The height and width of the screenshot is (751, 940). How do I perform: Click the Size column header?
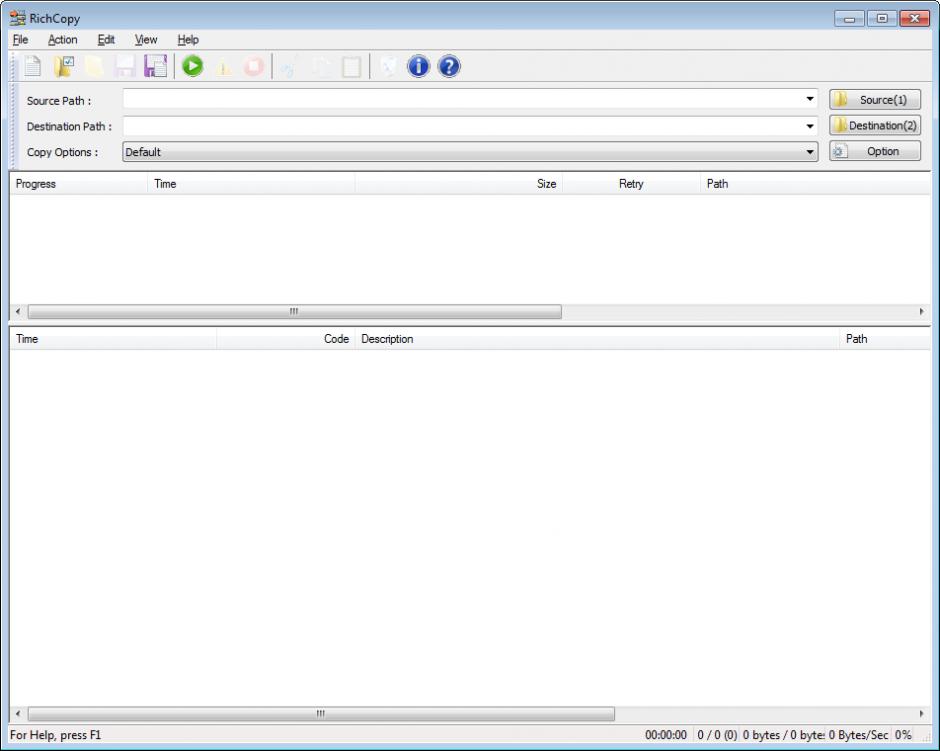point(459,183)
